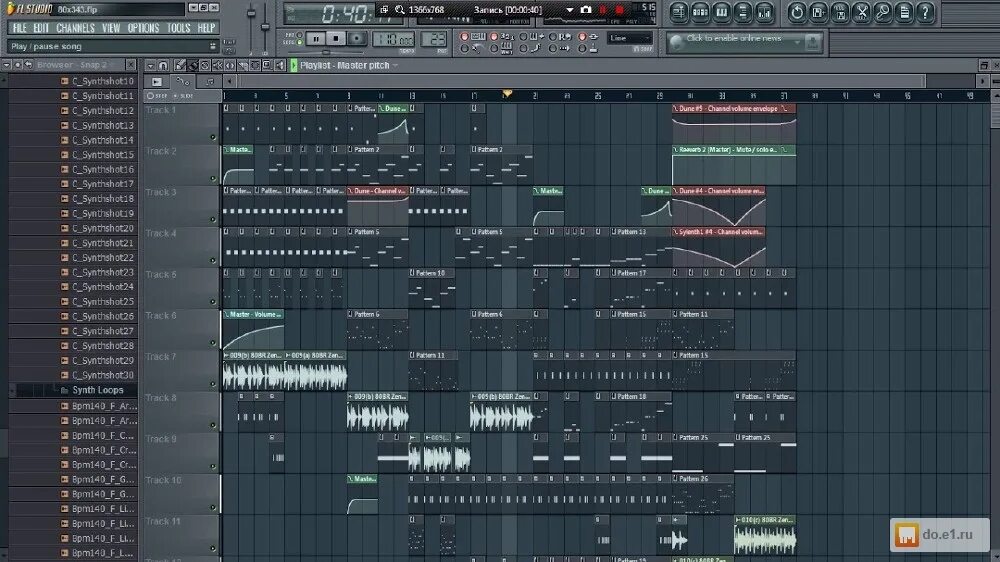Image resolution: width=1000 pixels, height=562 pixels.
Task: Show the playlist window
Action: (679, 12)
